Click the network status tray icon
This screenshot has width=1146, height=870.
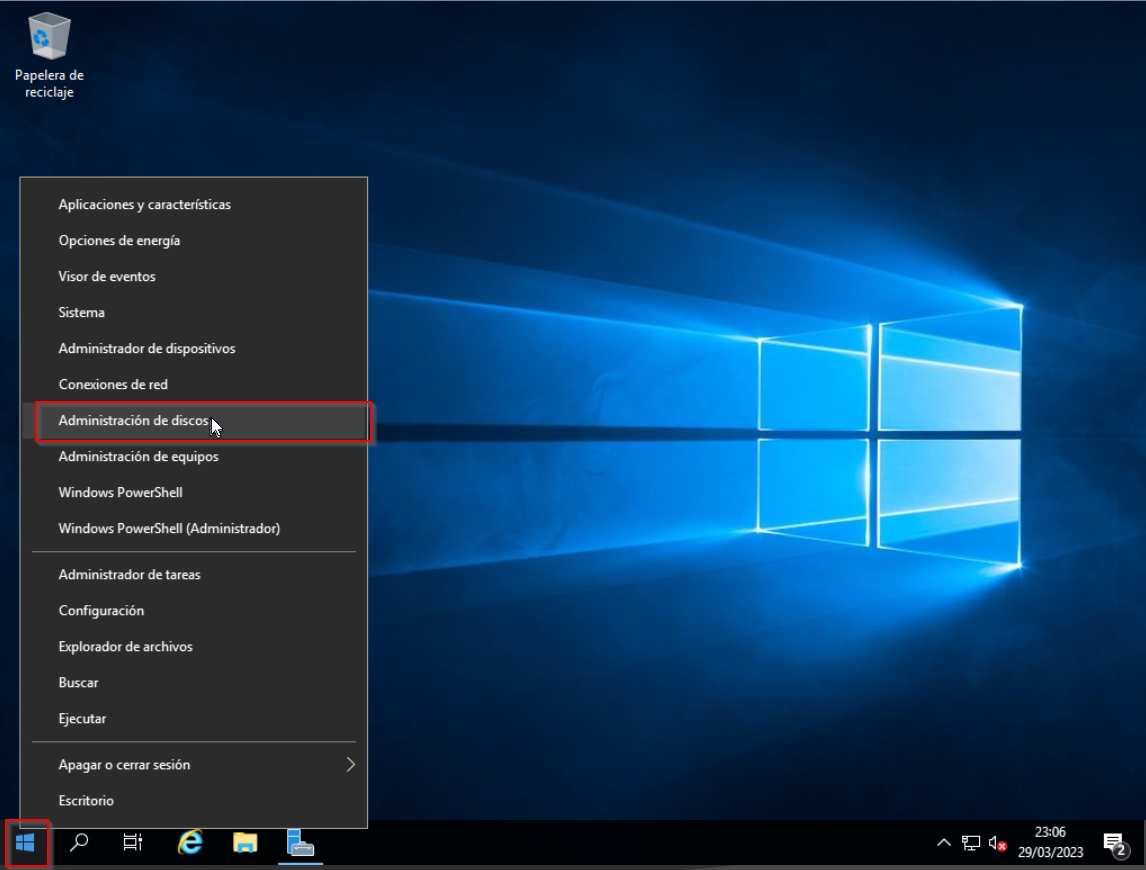click(x=971, y=843)
